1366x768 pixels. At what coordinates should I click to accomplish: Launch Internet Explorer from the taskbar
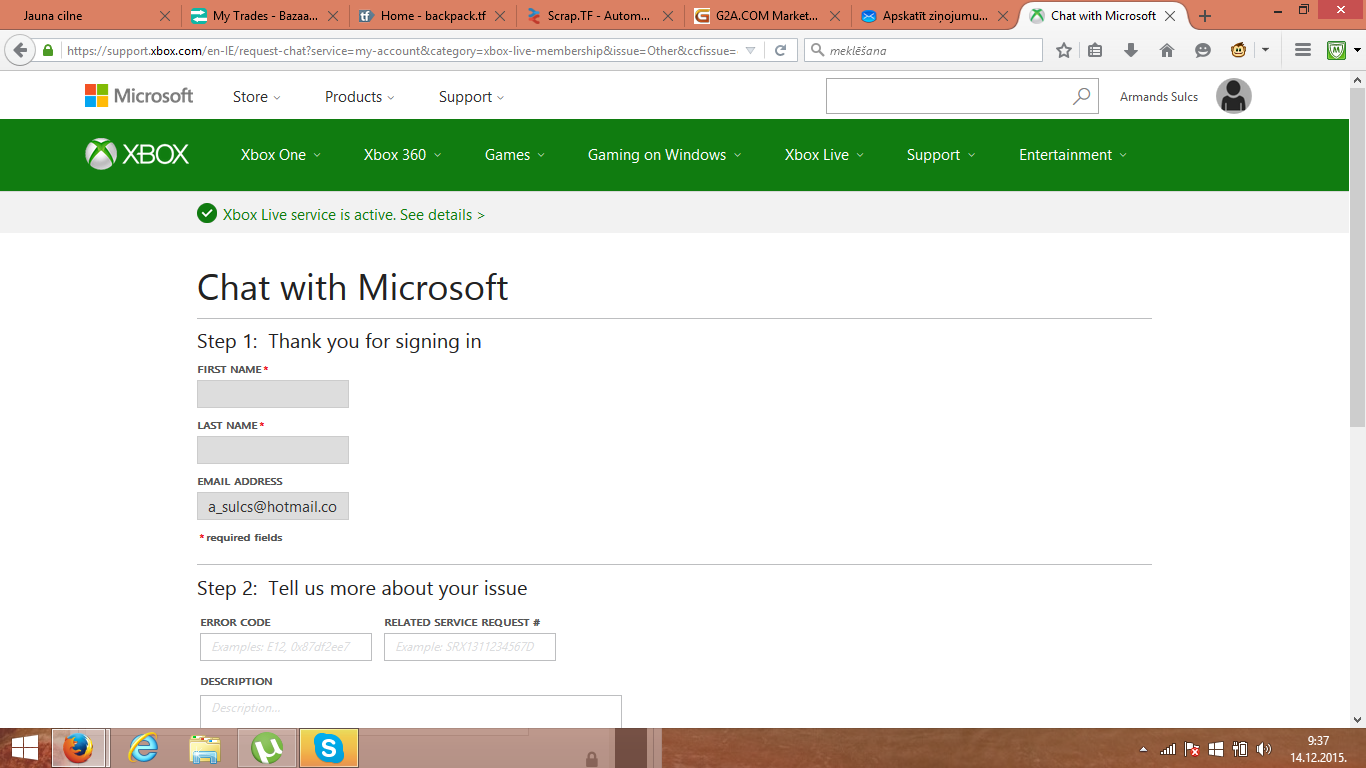coord(144,748)
